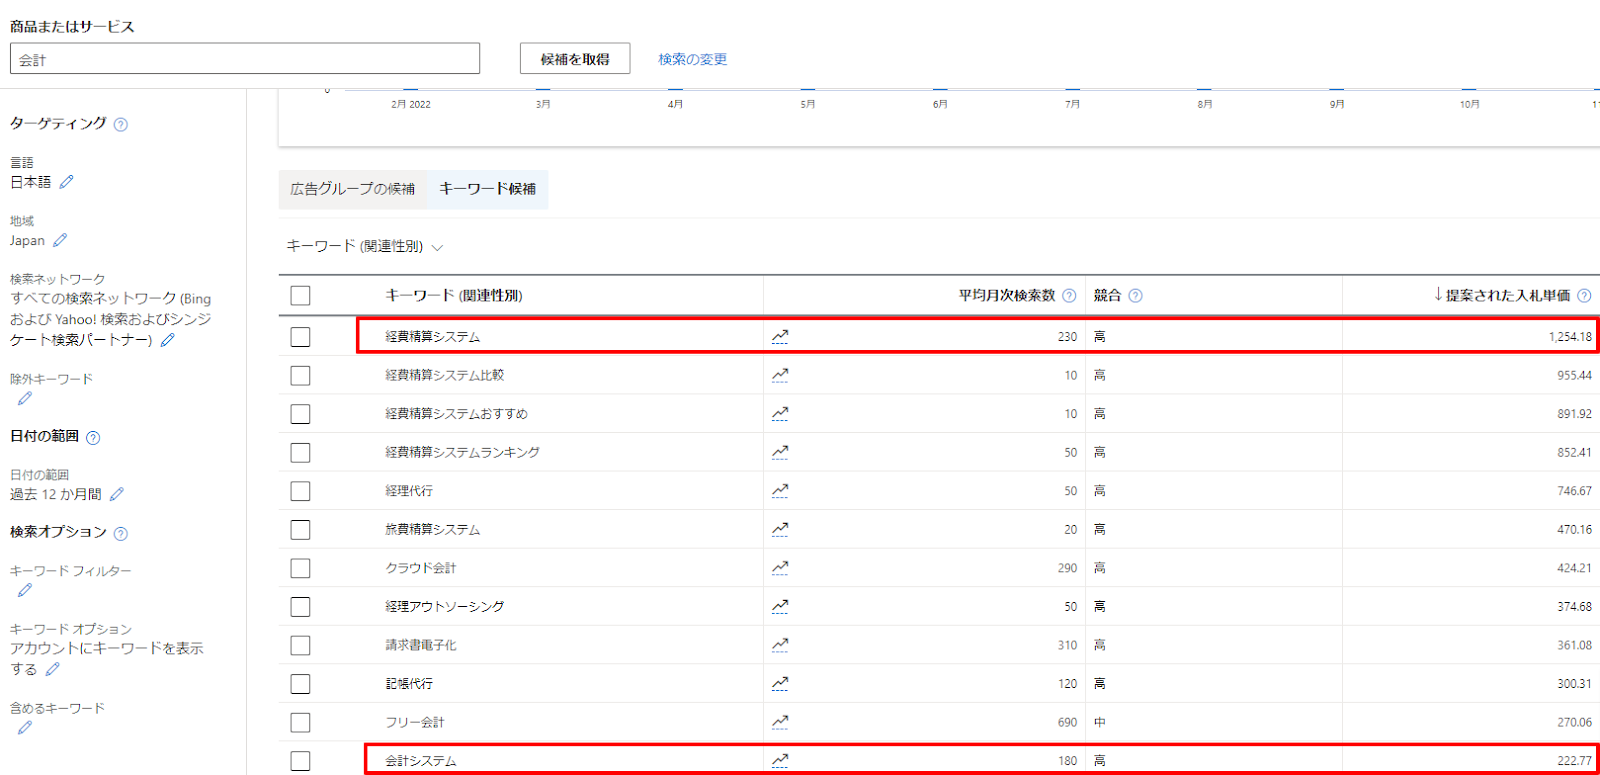1600x775 pixels.
Task: Open help icon next to ターゲティング
Action: tap(121, 125)
